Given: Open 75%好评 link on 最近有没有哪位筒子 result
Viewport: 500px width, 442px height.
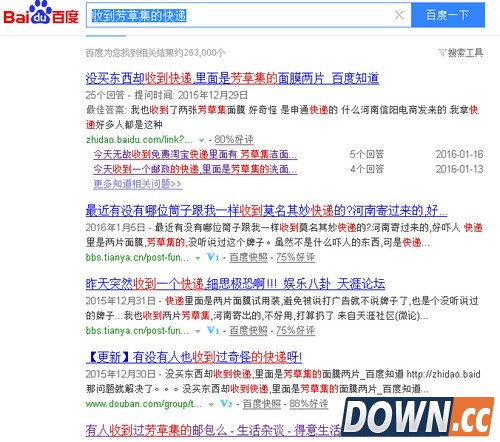Looking at the screenshot, I should pyautogui.click(x=295, y=257).
